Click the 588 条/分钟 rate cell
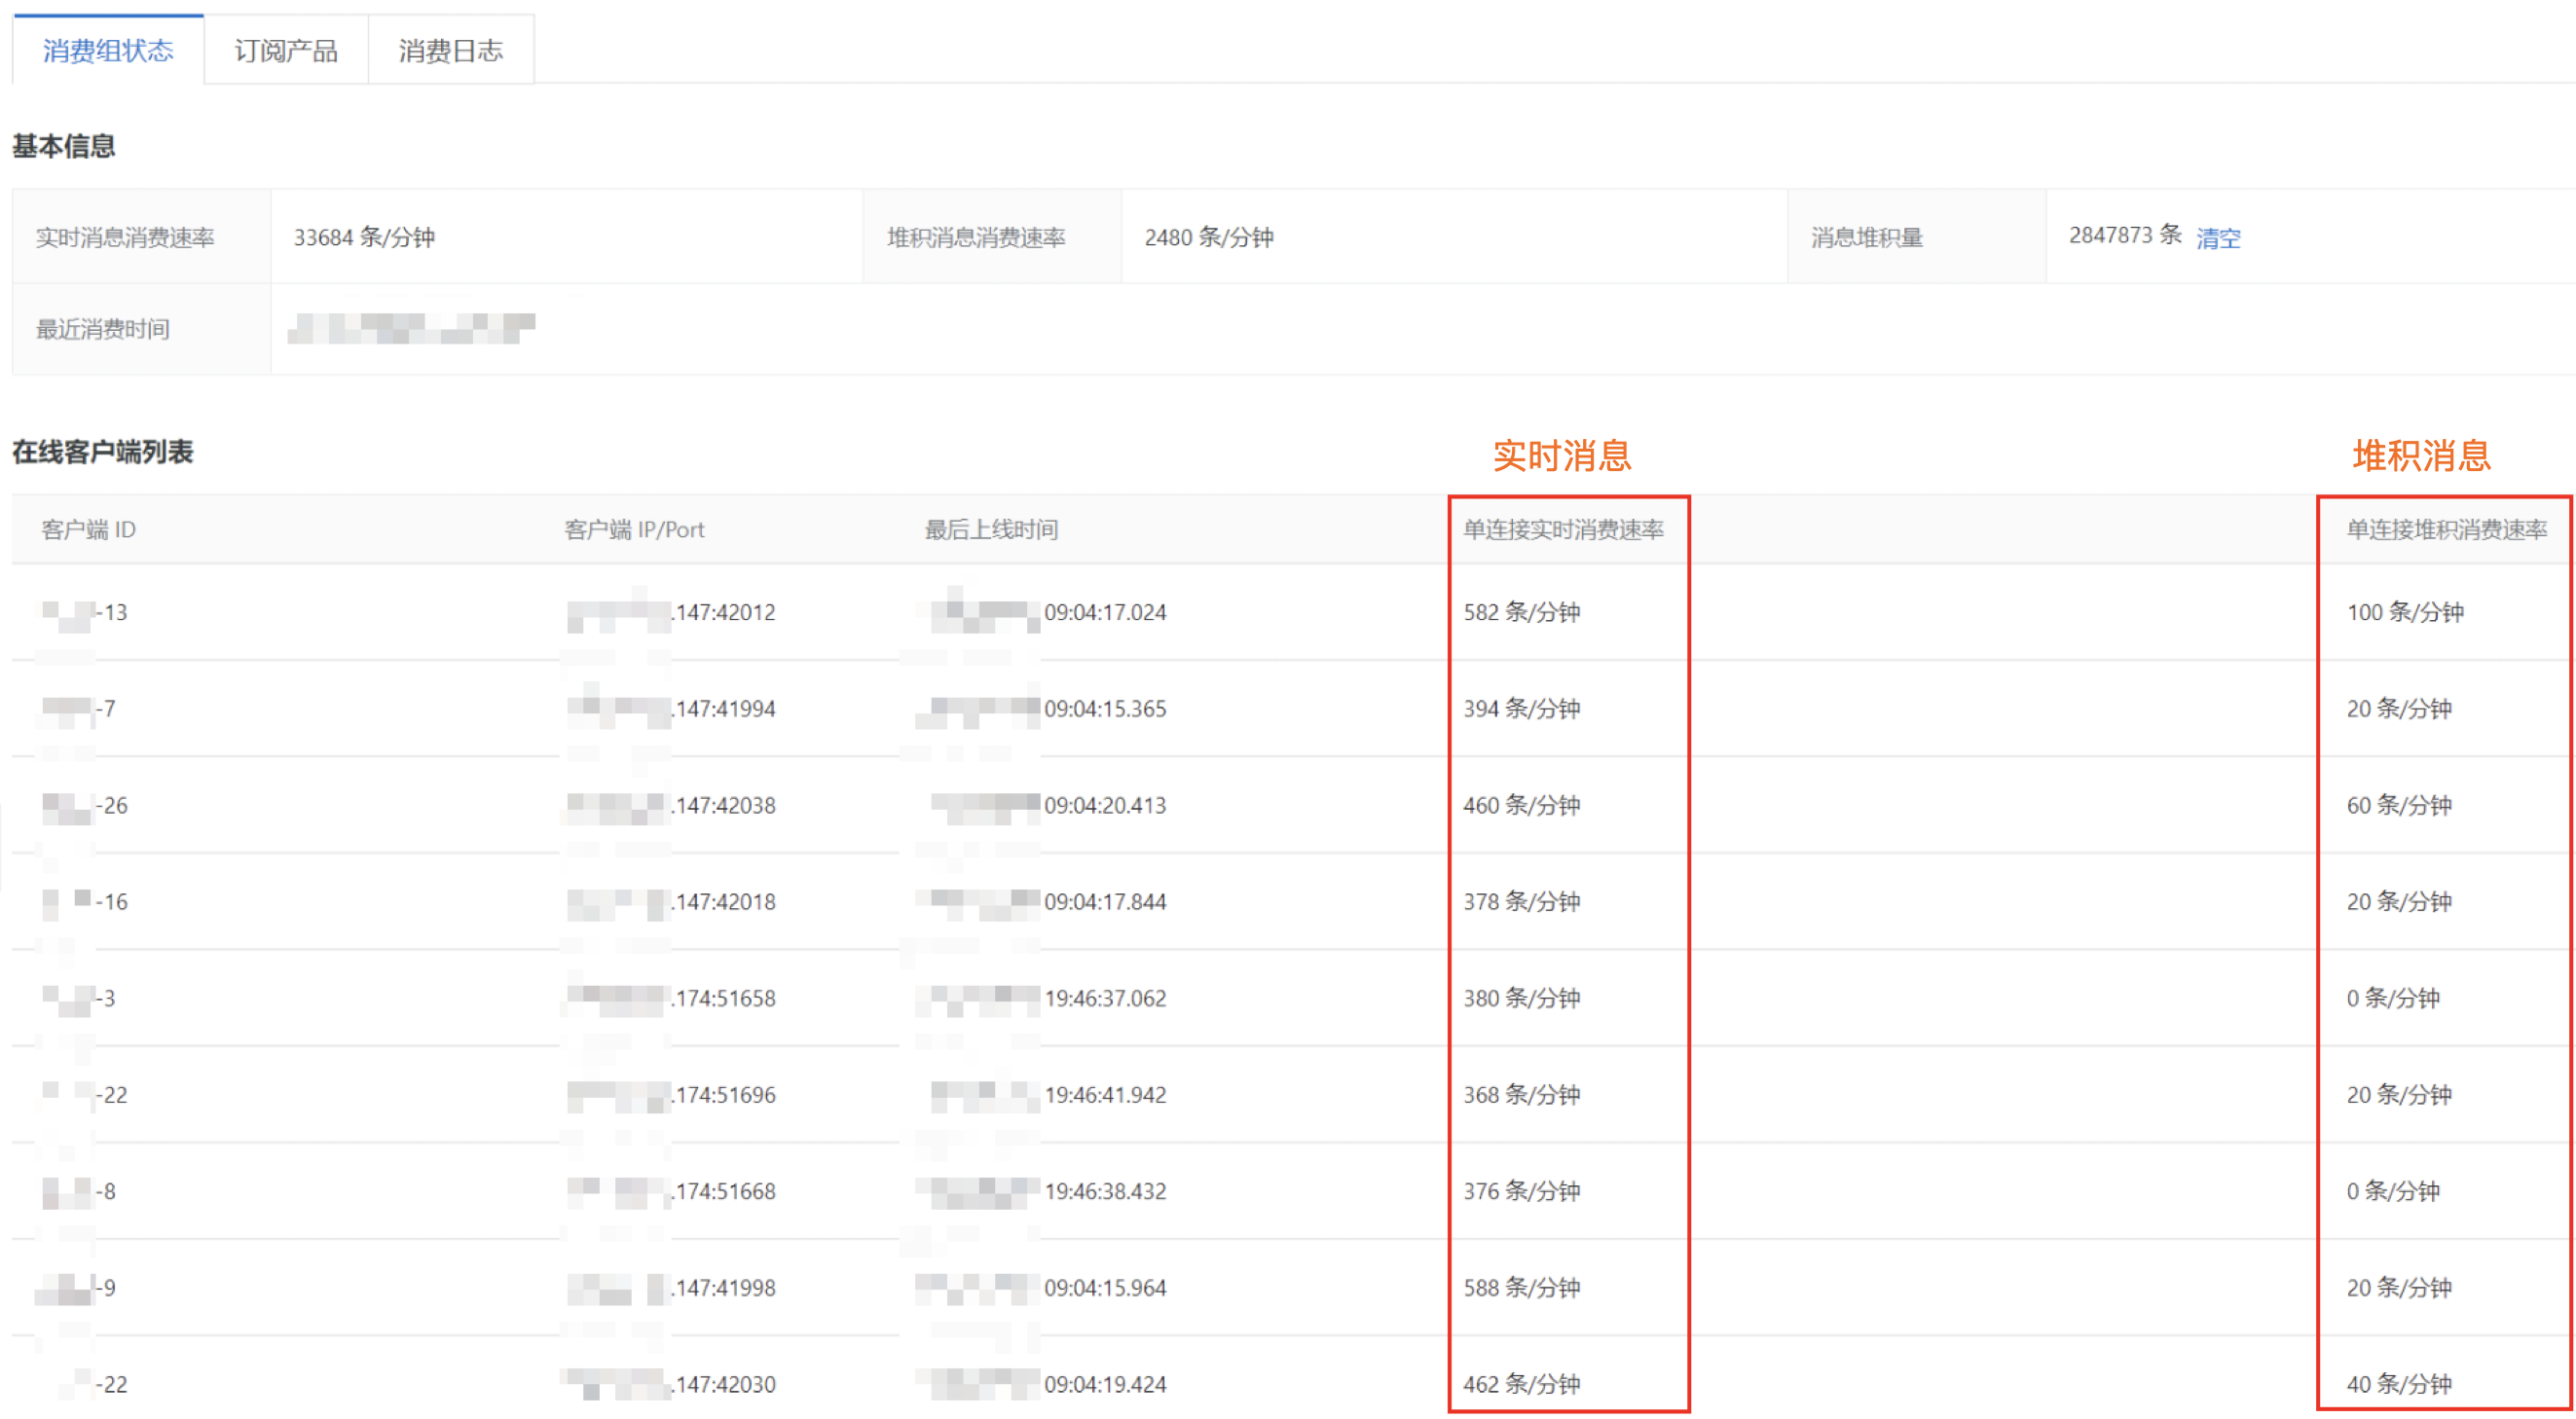Viewport: 2576px width, 1419px height. tap(1521, 1288)
